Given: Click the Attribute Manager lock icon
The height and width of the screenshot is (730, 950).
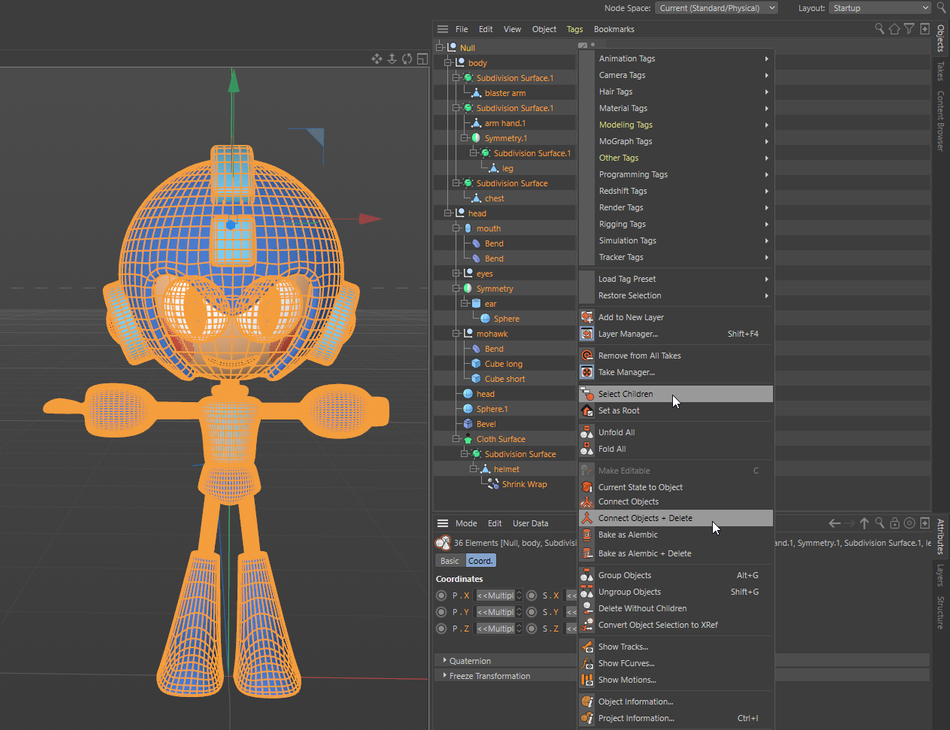Looking at the screenshot, I should tap(894, 523).
